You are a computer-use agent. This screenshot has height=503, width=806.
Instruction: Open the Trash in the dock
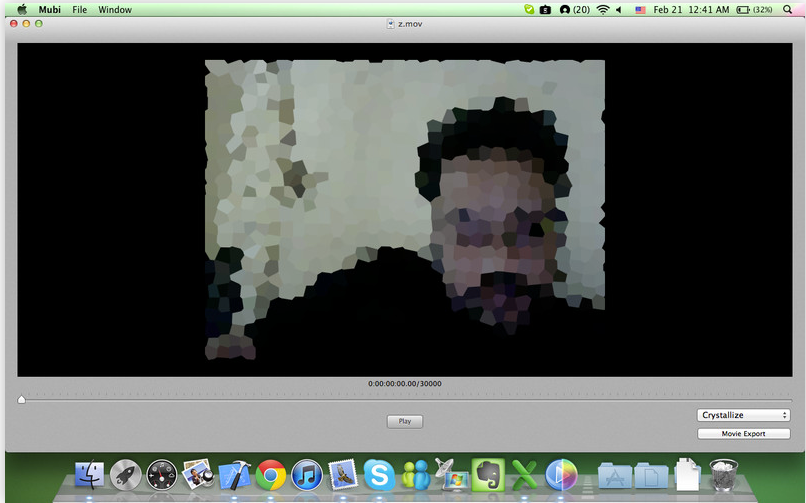click(x=723, y=474)
